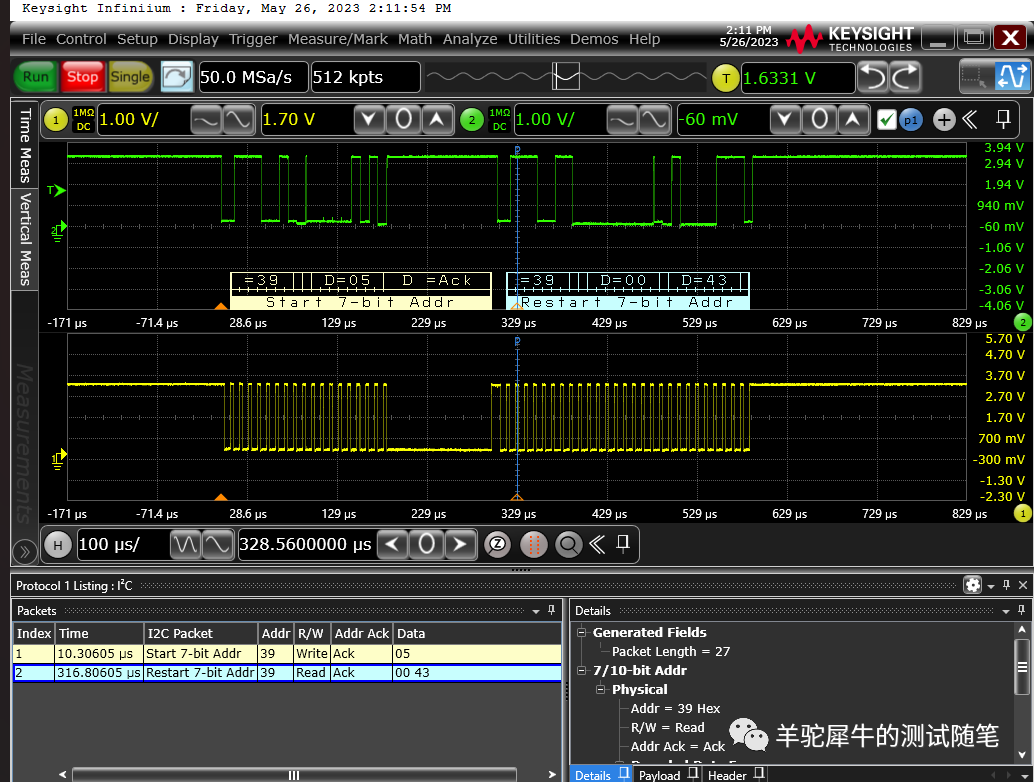Toggle the checkbox beside p1 icon
This screenshot has height=782, width=1034.
pos(886,120)
